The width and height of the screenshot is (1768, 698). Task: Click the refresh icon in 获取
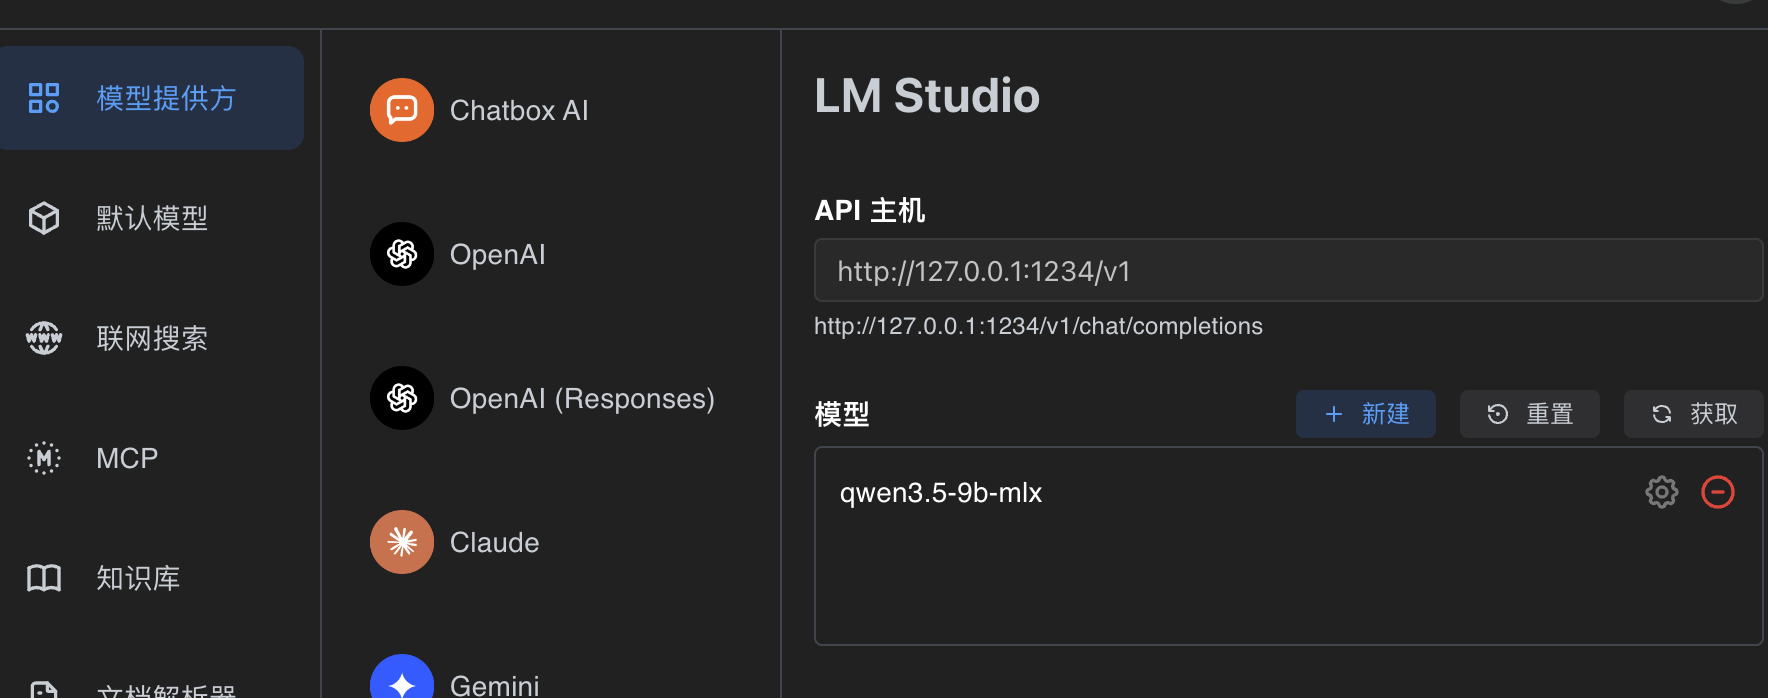(x=1662, y=414)
